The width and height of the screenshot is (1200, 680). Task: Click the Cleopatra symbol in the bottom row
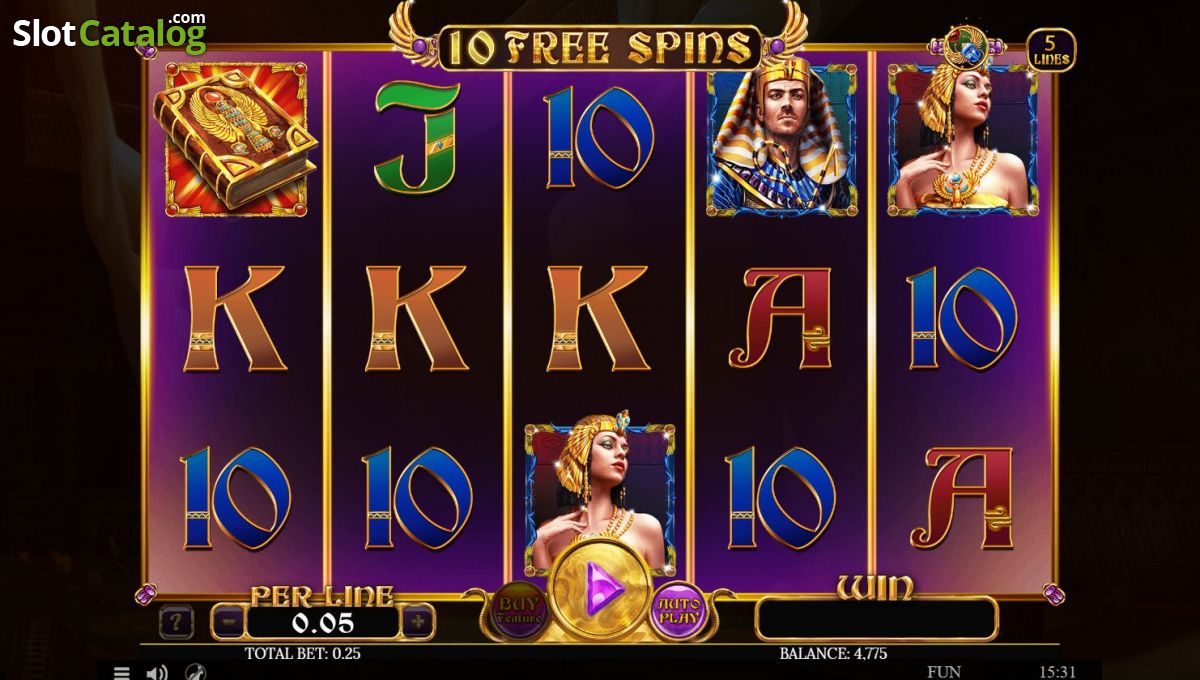click(600, 495)
